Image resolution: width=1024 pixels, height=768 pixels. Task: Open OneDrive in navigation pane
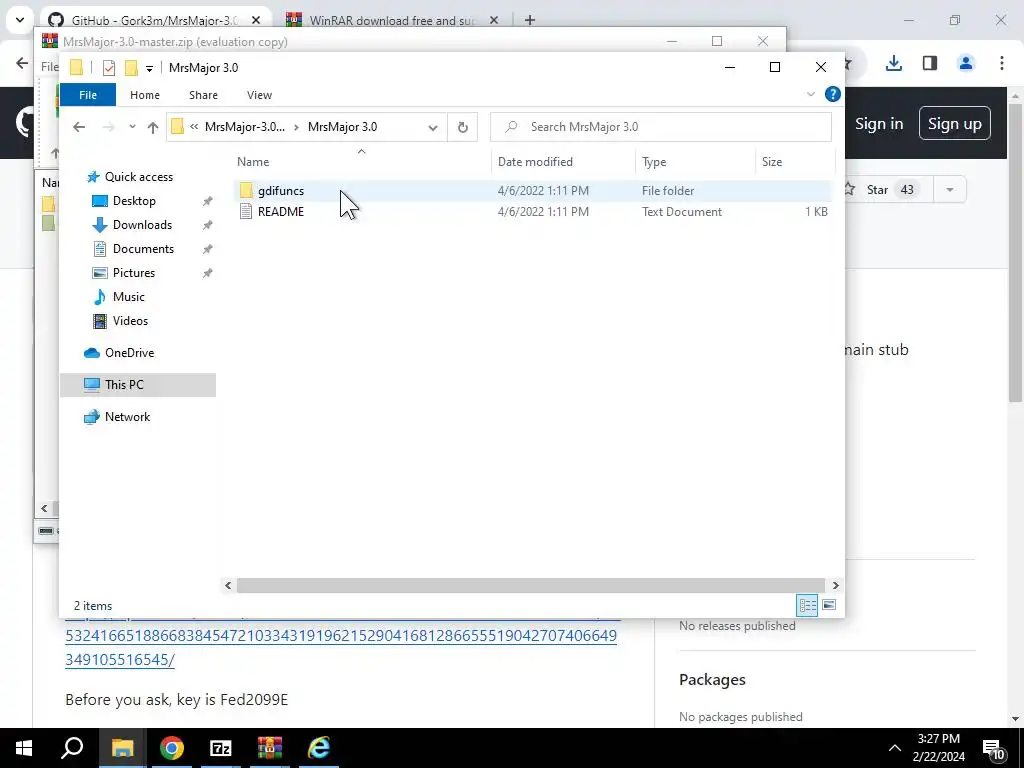pos(129,353)
